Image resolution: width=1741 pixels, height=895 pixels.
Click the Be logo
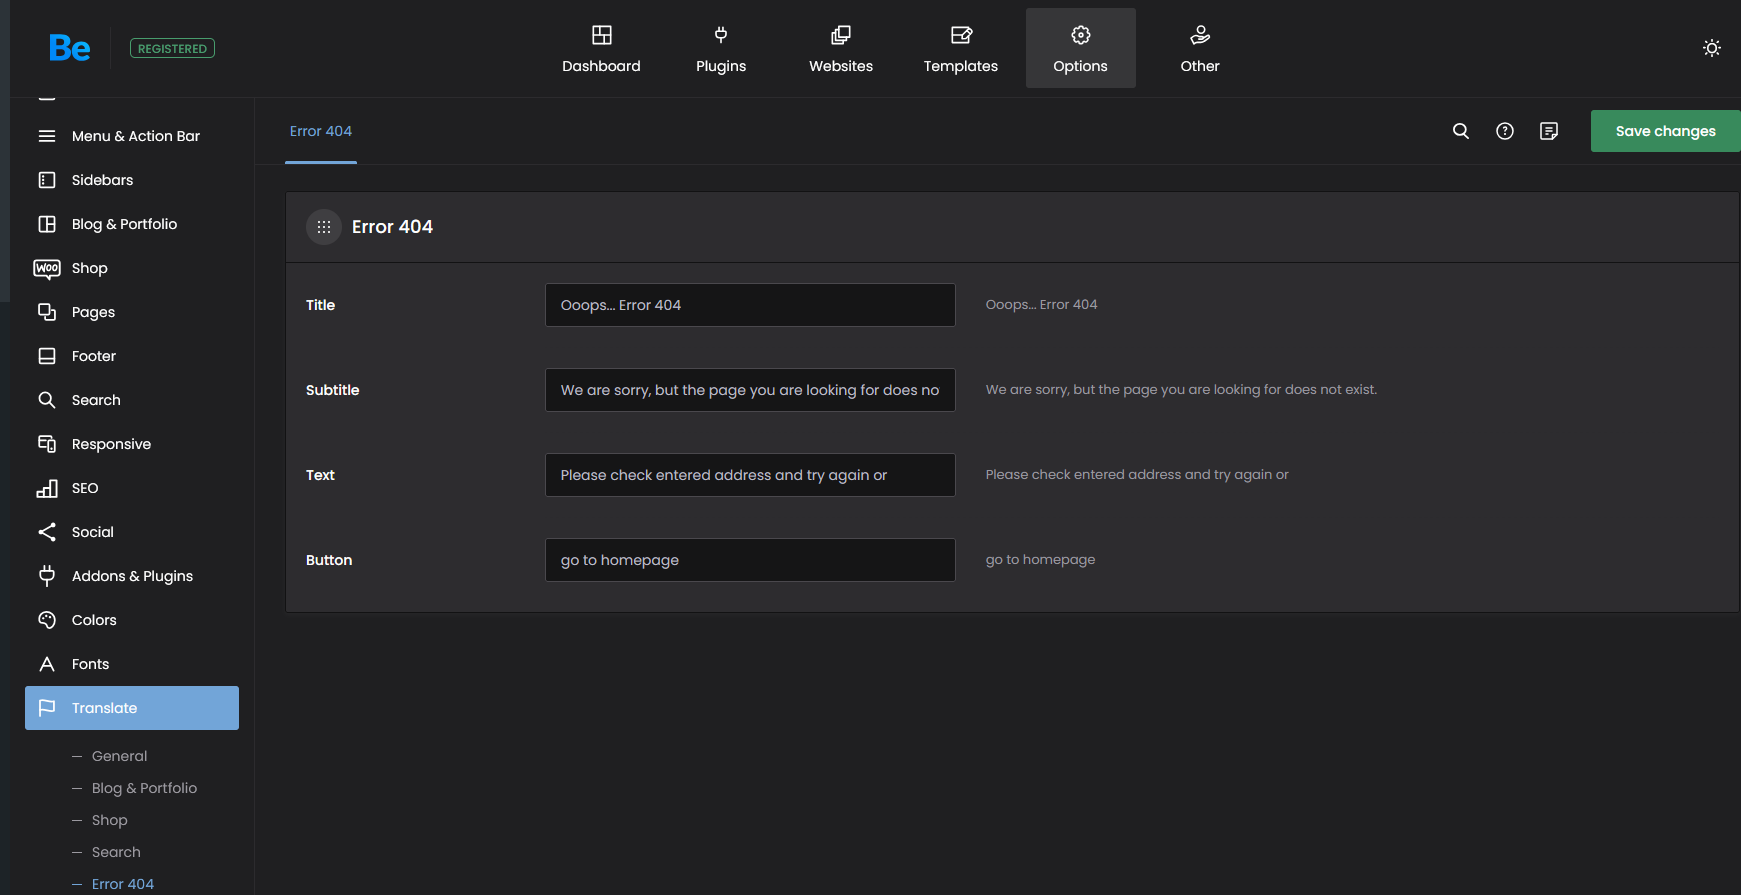coord(70,48)
